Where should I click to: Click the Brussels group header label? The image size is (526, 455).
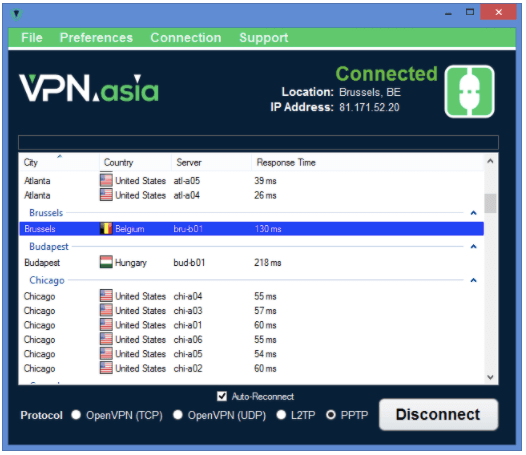pyautogui.click(x=46, y=213)
